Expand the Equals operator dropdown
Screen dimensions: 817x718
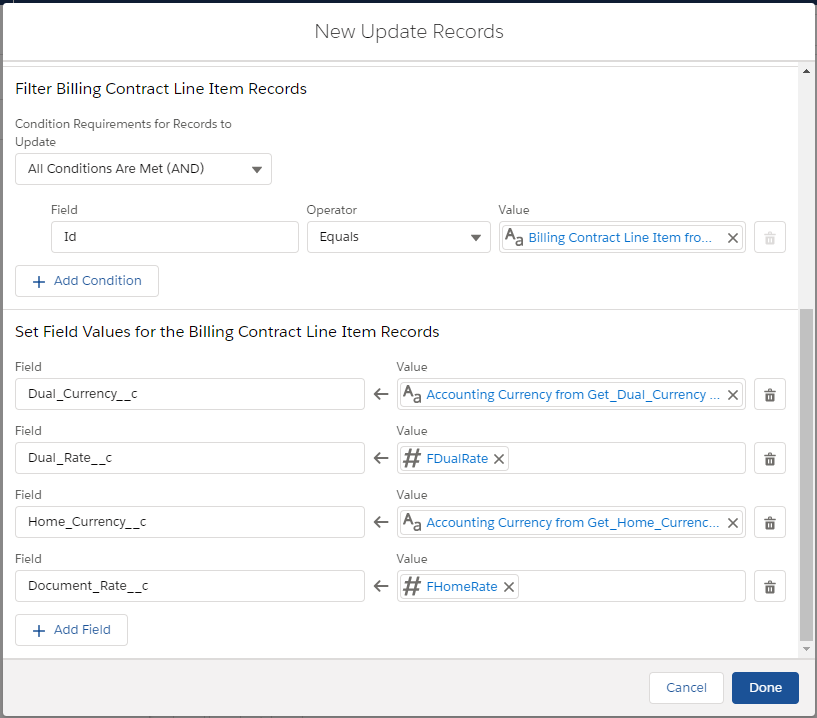[398, 237]
